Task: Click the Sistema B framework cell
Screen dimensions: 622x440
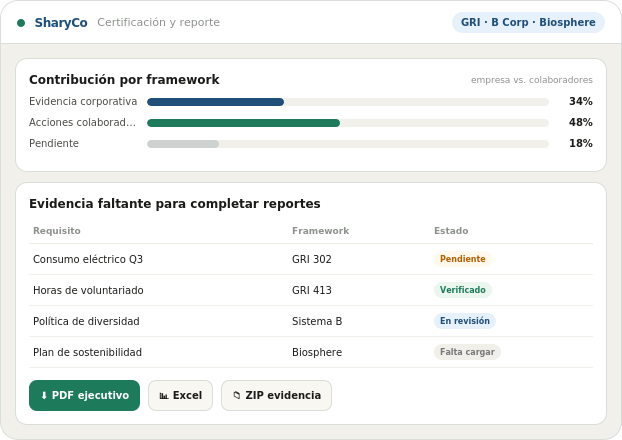Action: [x=317, y=321]
